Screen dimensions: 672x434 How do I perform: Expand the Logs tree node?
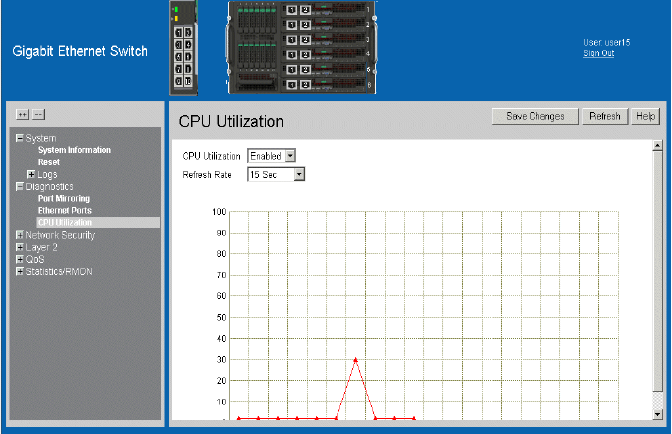(x=31, y=175)
